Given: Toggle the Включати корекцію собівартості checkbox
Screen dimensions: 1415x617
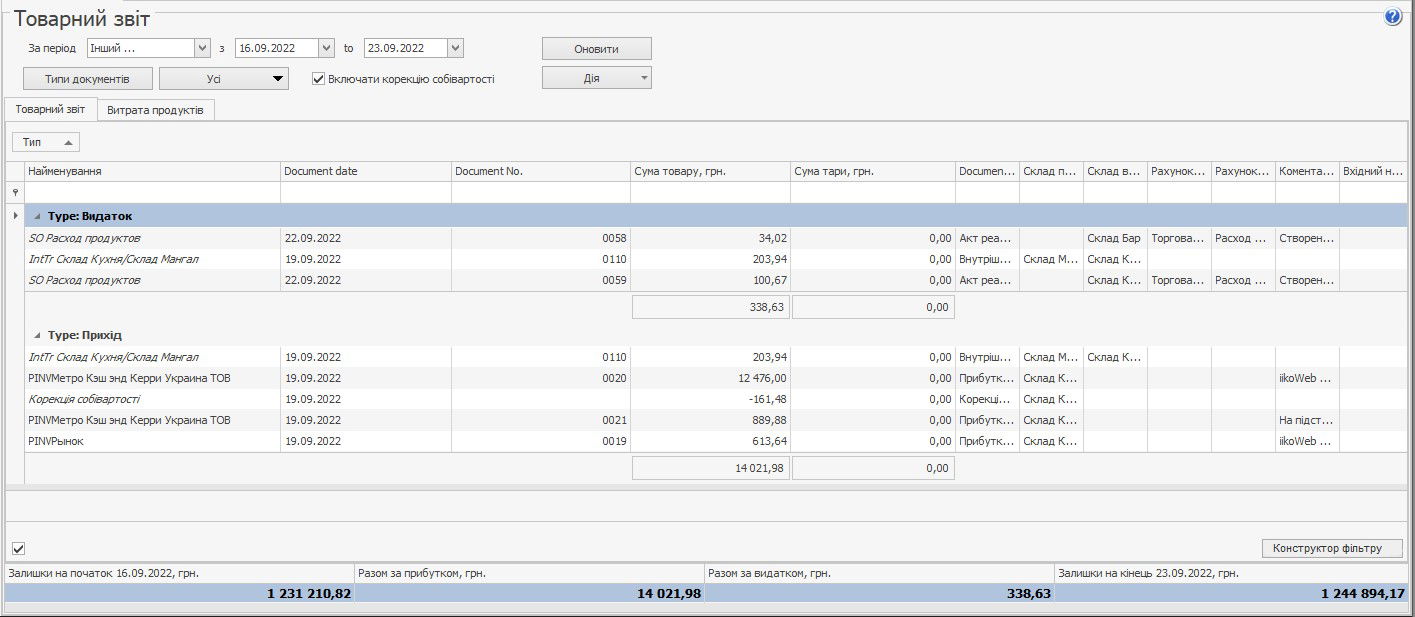Looking at the screenshot, I should point(319,79).
